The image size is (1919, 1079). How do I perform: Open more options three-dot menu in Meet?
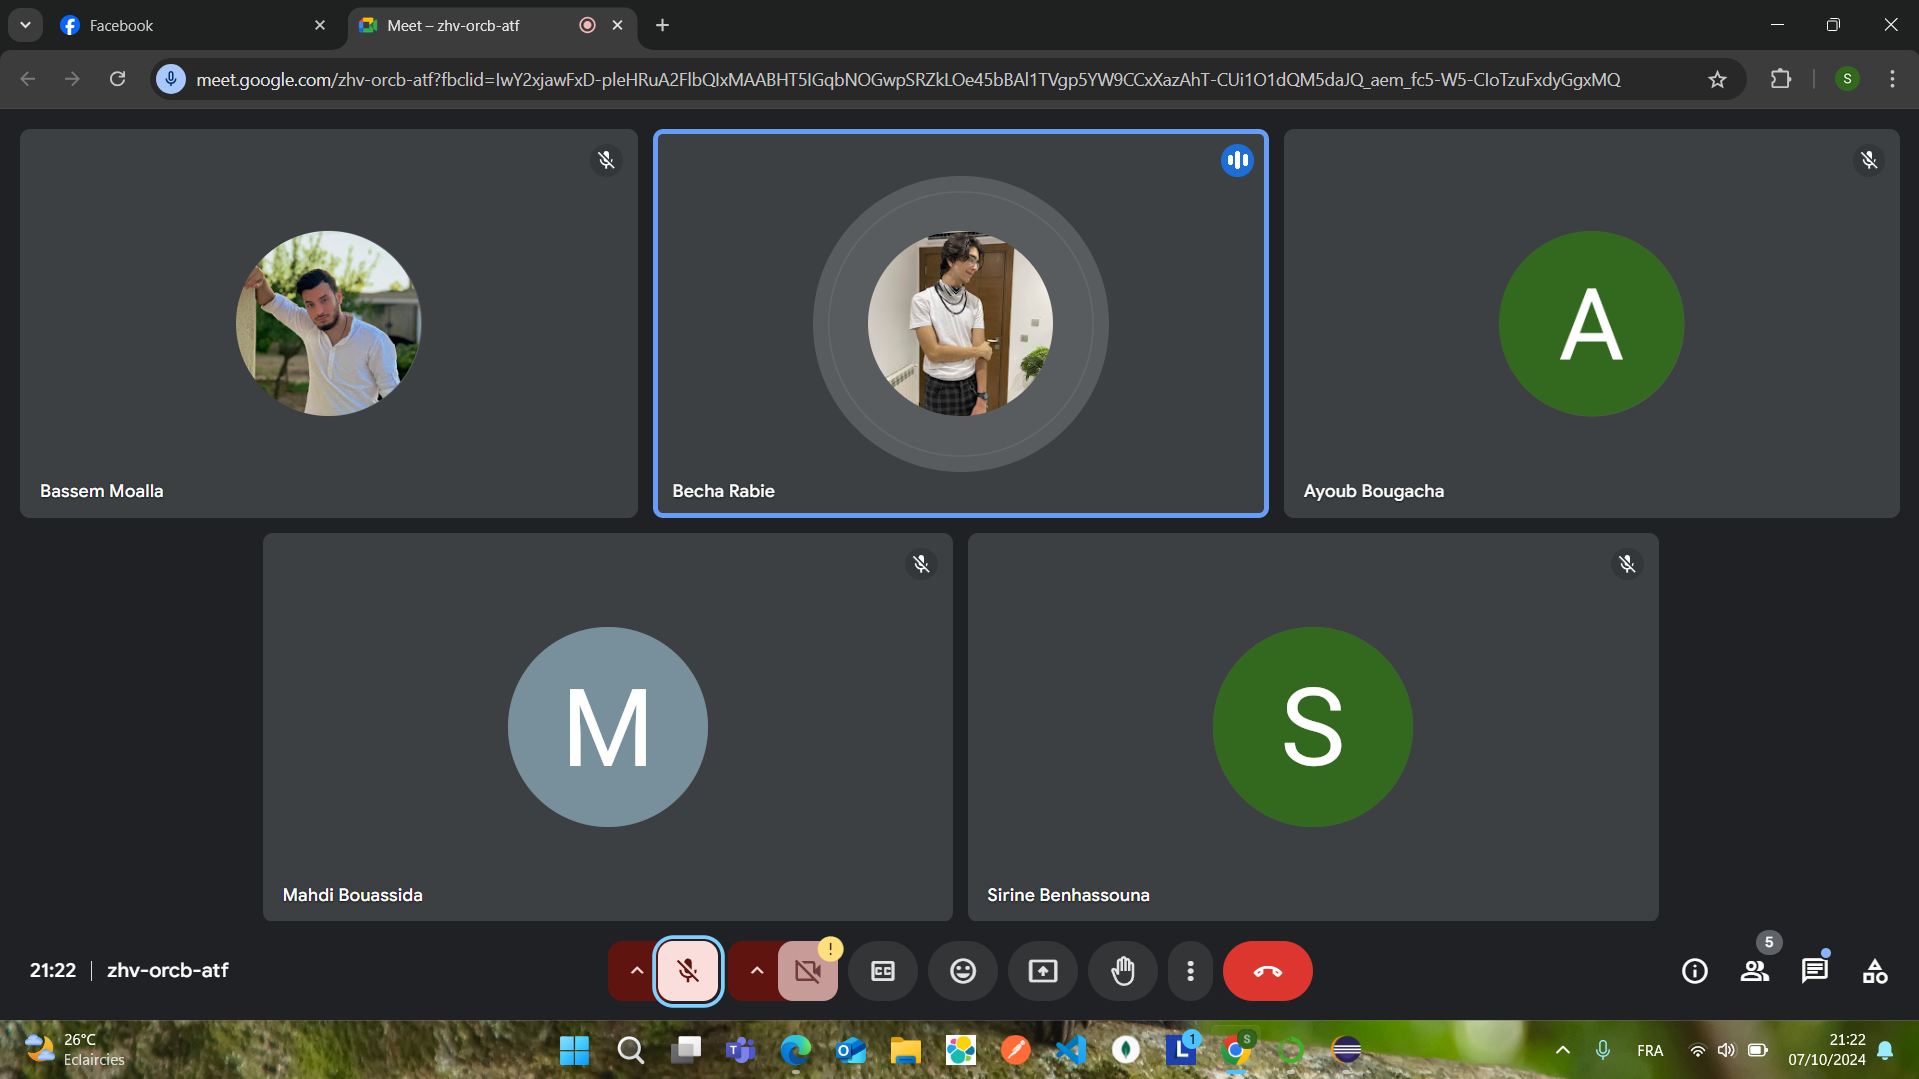(1190, 971)
